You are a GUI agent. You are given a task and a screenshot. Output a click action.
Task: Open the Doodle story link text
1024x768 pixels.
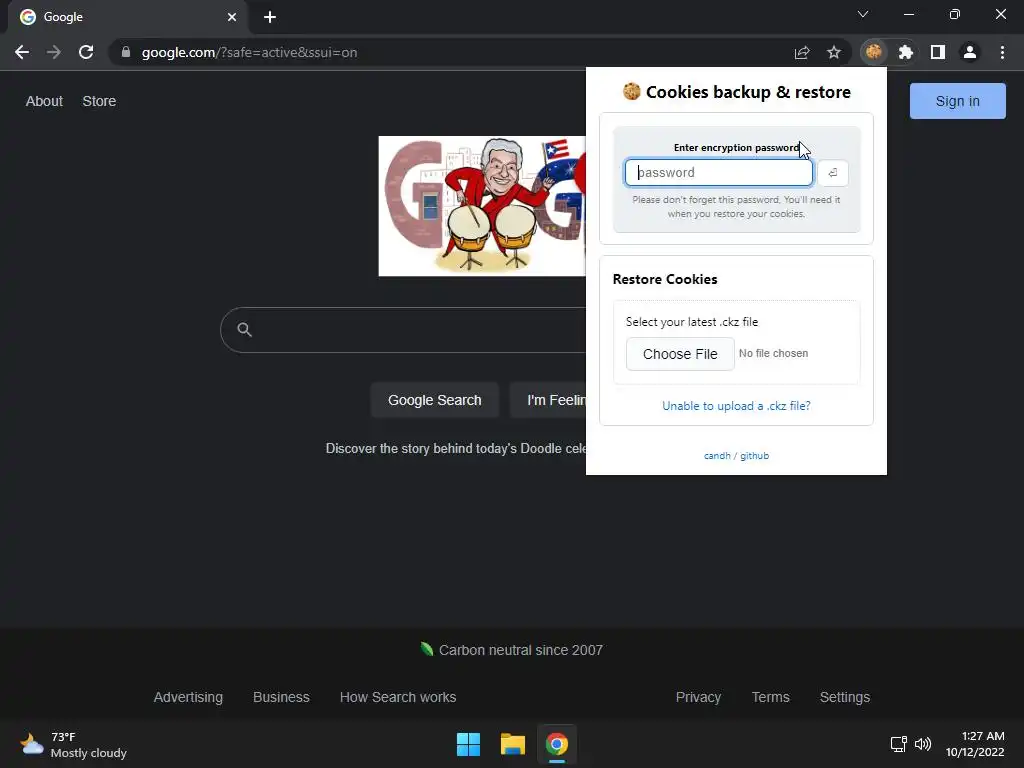point(456,449)
